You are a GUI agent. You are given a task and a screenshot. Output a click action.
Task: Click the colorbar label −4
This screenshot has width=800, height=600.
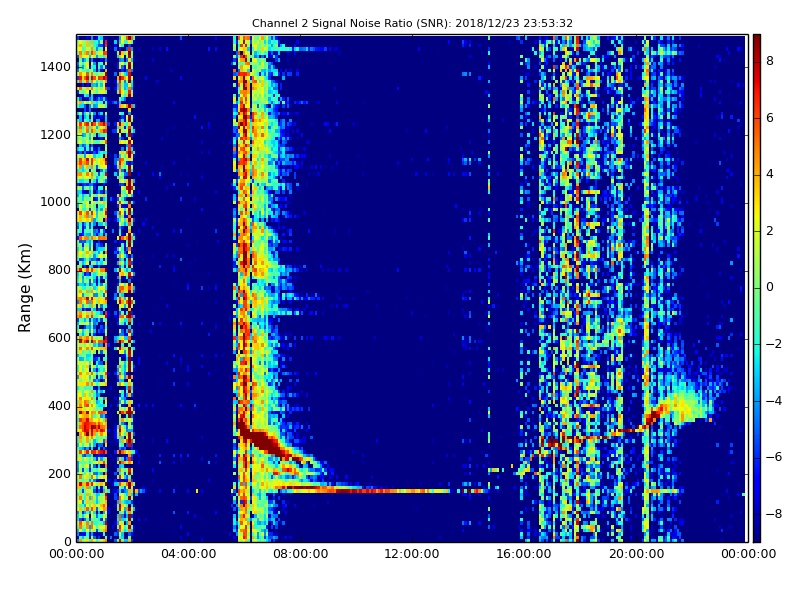774,401
